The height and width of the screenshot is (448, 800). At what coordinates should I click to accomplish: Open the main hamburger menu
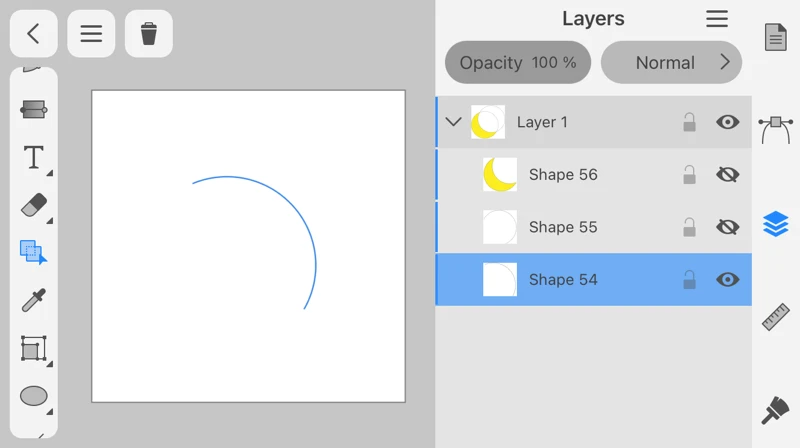pos(91,34)
